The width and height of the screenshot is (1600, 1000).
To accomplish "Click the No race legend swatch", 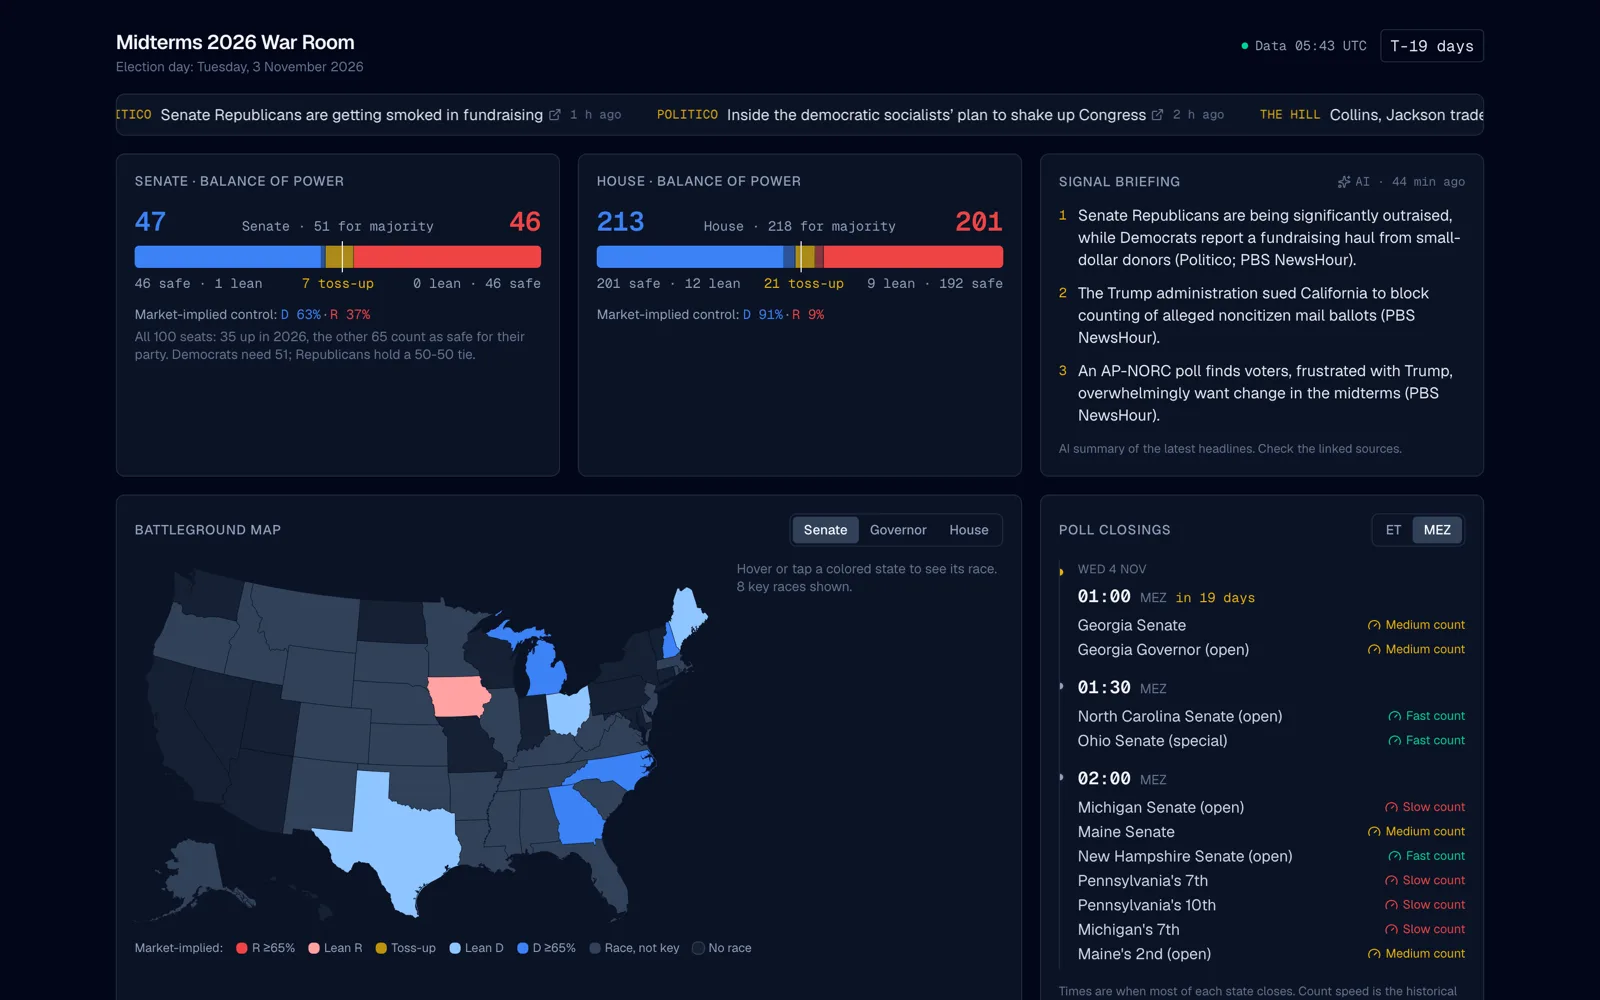I will [x=698, y=948].
